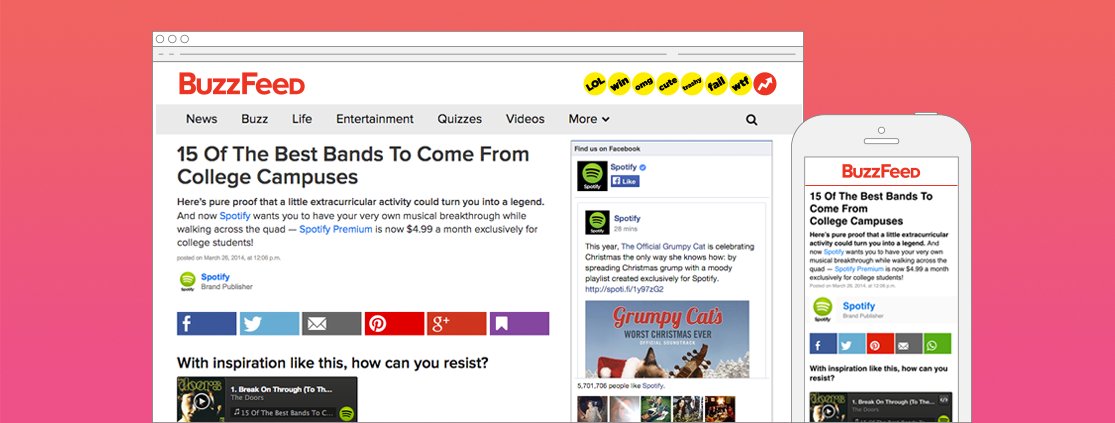The width and height of the screenshot is (1115, 423).
Task: Share on Google Plus icon
Action: tap(456, 323)
